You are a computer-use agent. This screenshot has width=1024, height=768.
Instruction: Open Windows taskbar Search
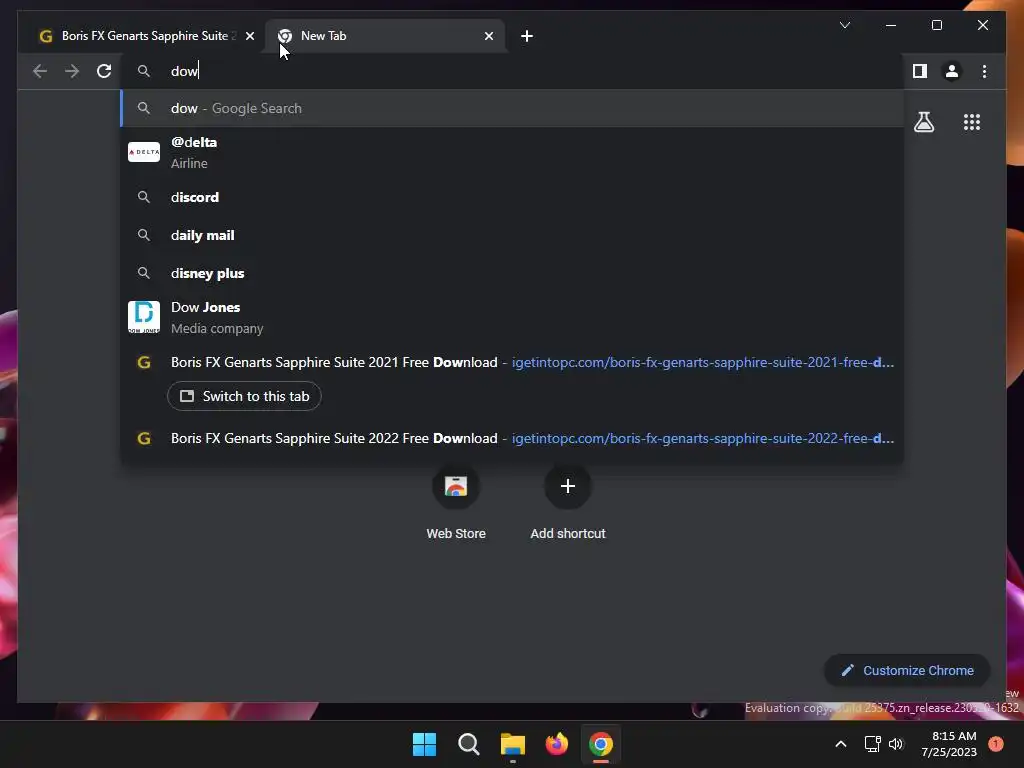point(468,744)
